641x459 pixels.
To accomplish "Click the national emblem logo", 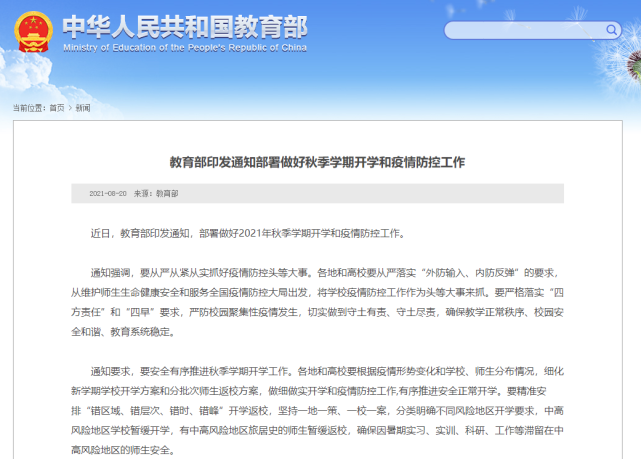I will 34,32.
